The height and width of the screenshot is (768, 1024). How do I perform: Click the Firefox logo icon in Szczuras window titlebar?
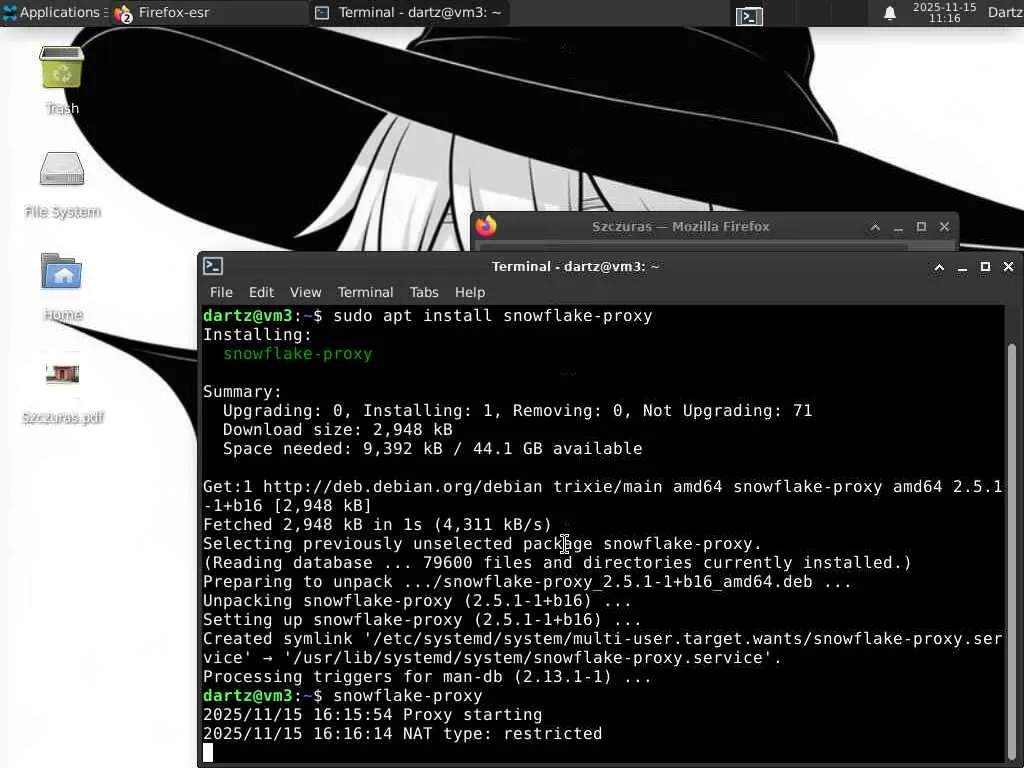(486, 227)
